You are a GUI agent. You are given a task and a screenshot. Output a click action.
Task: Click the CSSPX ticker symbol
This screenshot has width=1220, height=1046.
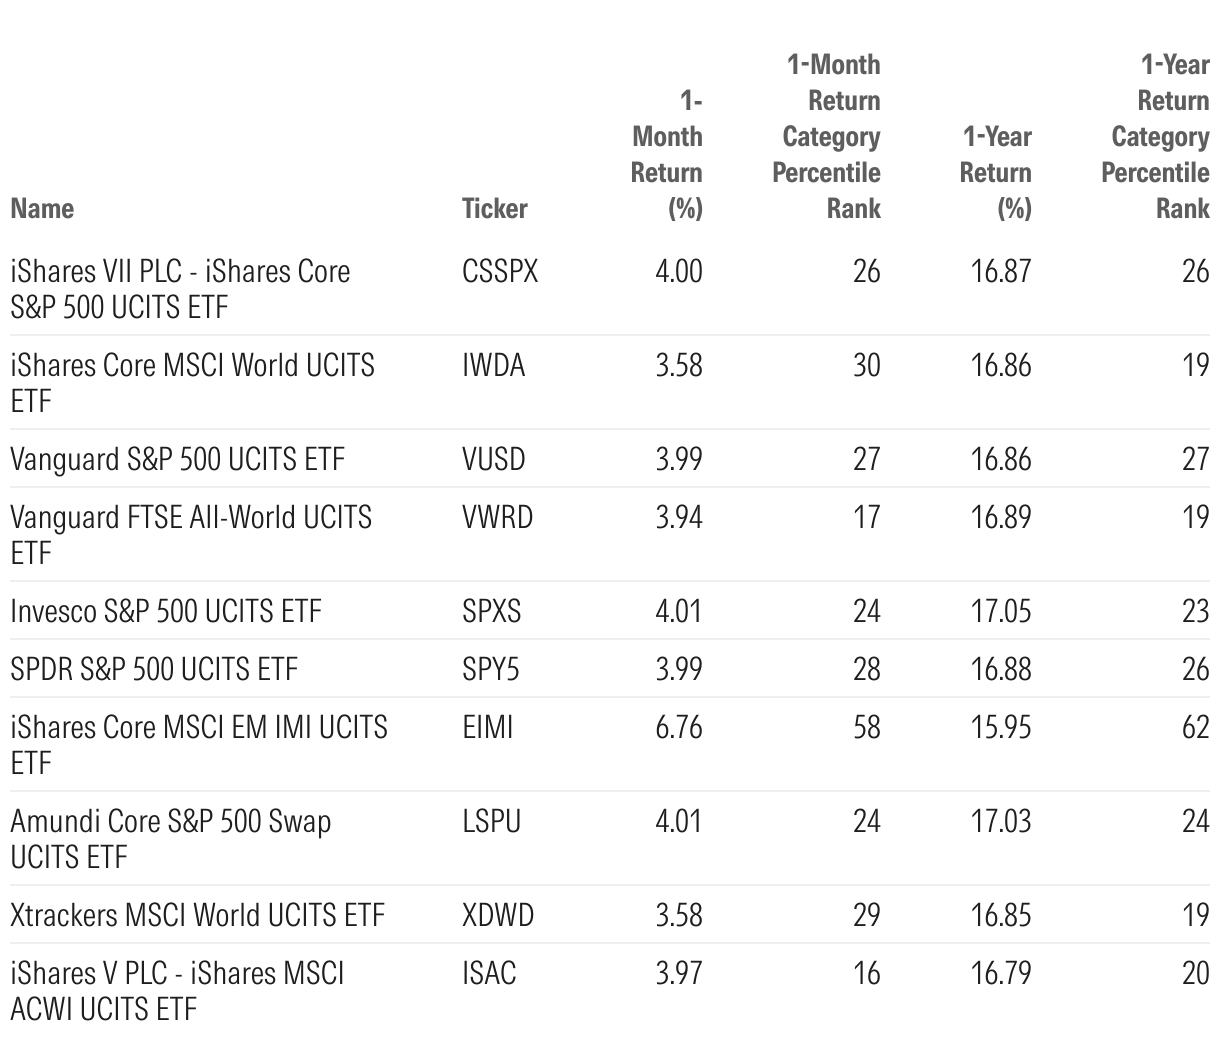coord(500,271)
